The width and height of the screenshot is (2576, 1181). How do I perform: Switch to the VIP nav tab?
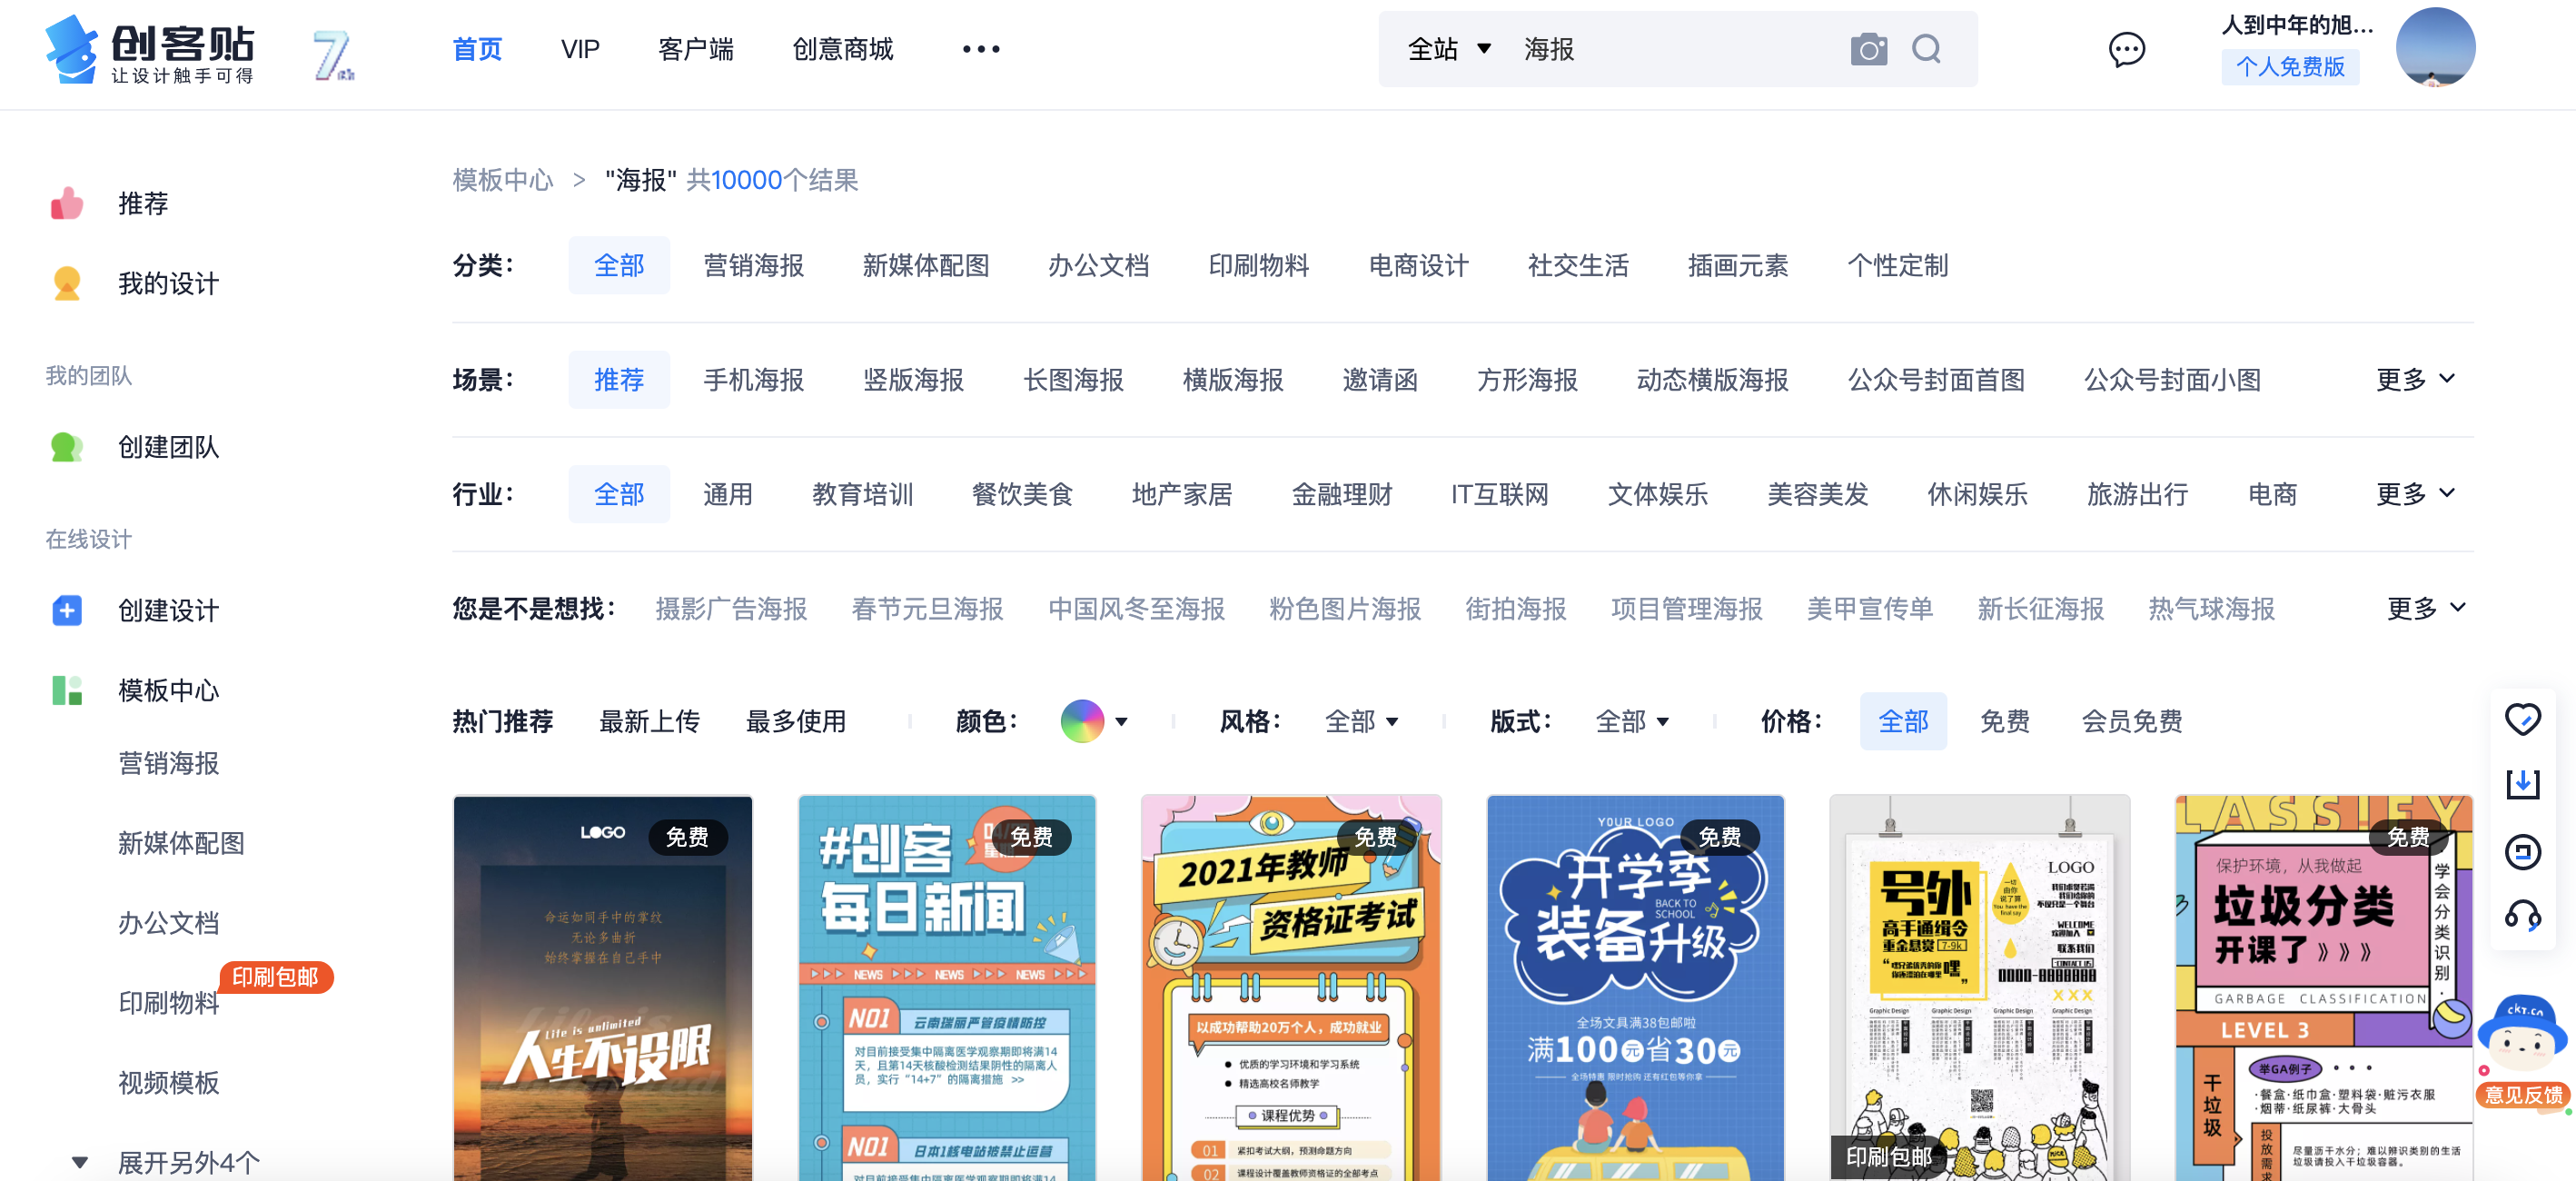pyautogui.click(x=580, y=49)
